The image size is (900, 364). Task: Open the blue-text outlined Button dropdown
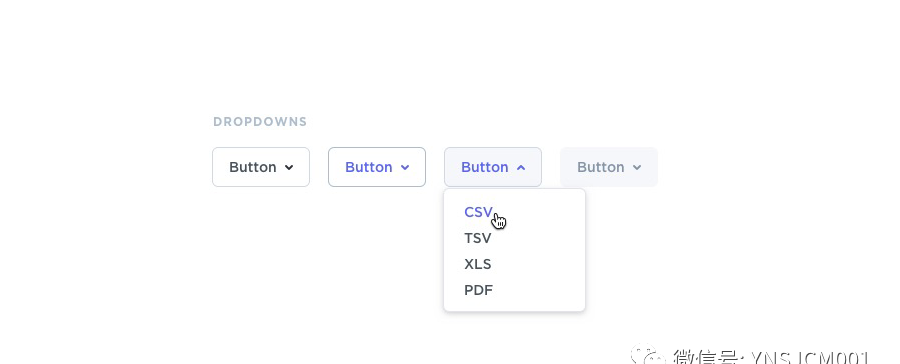[377, 167]
